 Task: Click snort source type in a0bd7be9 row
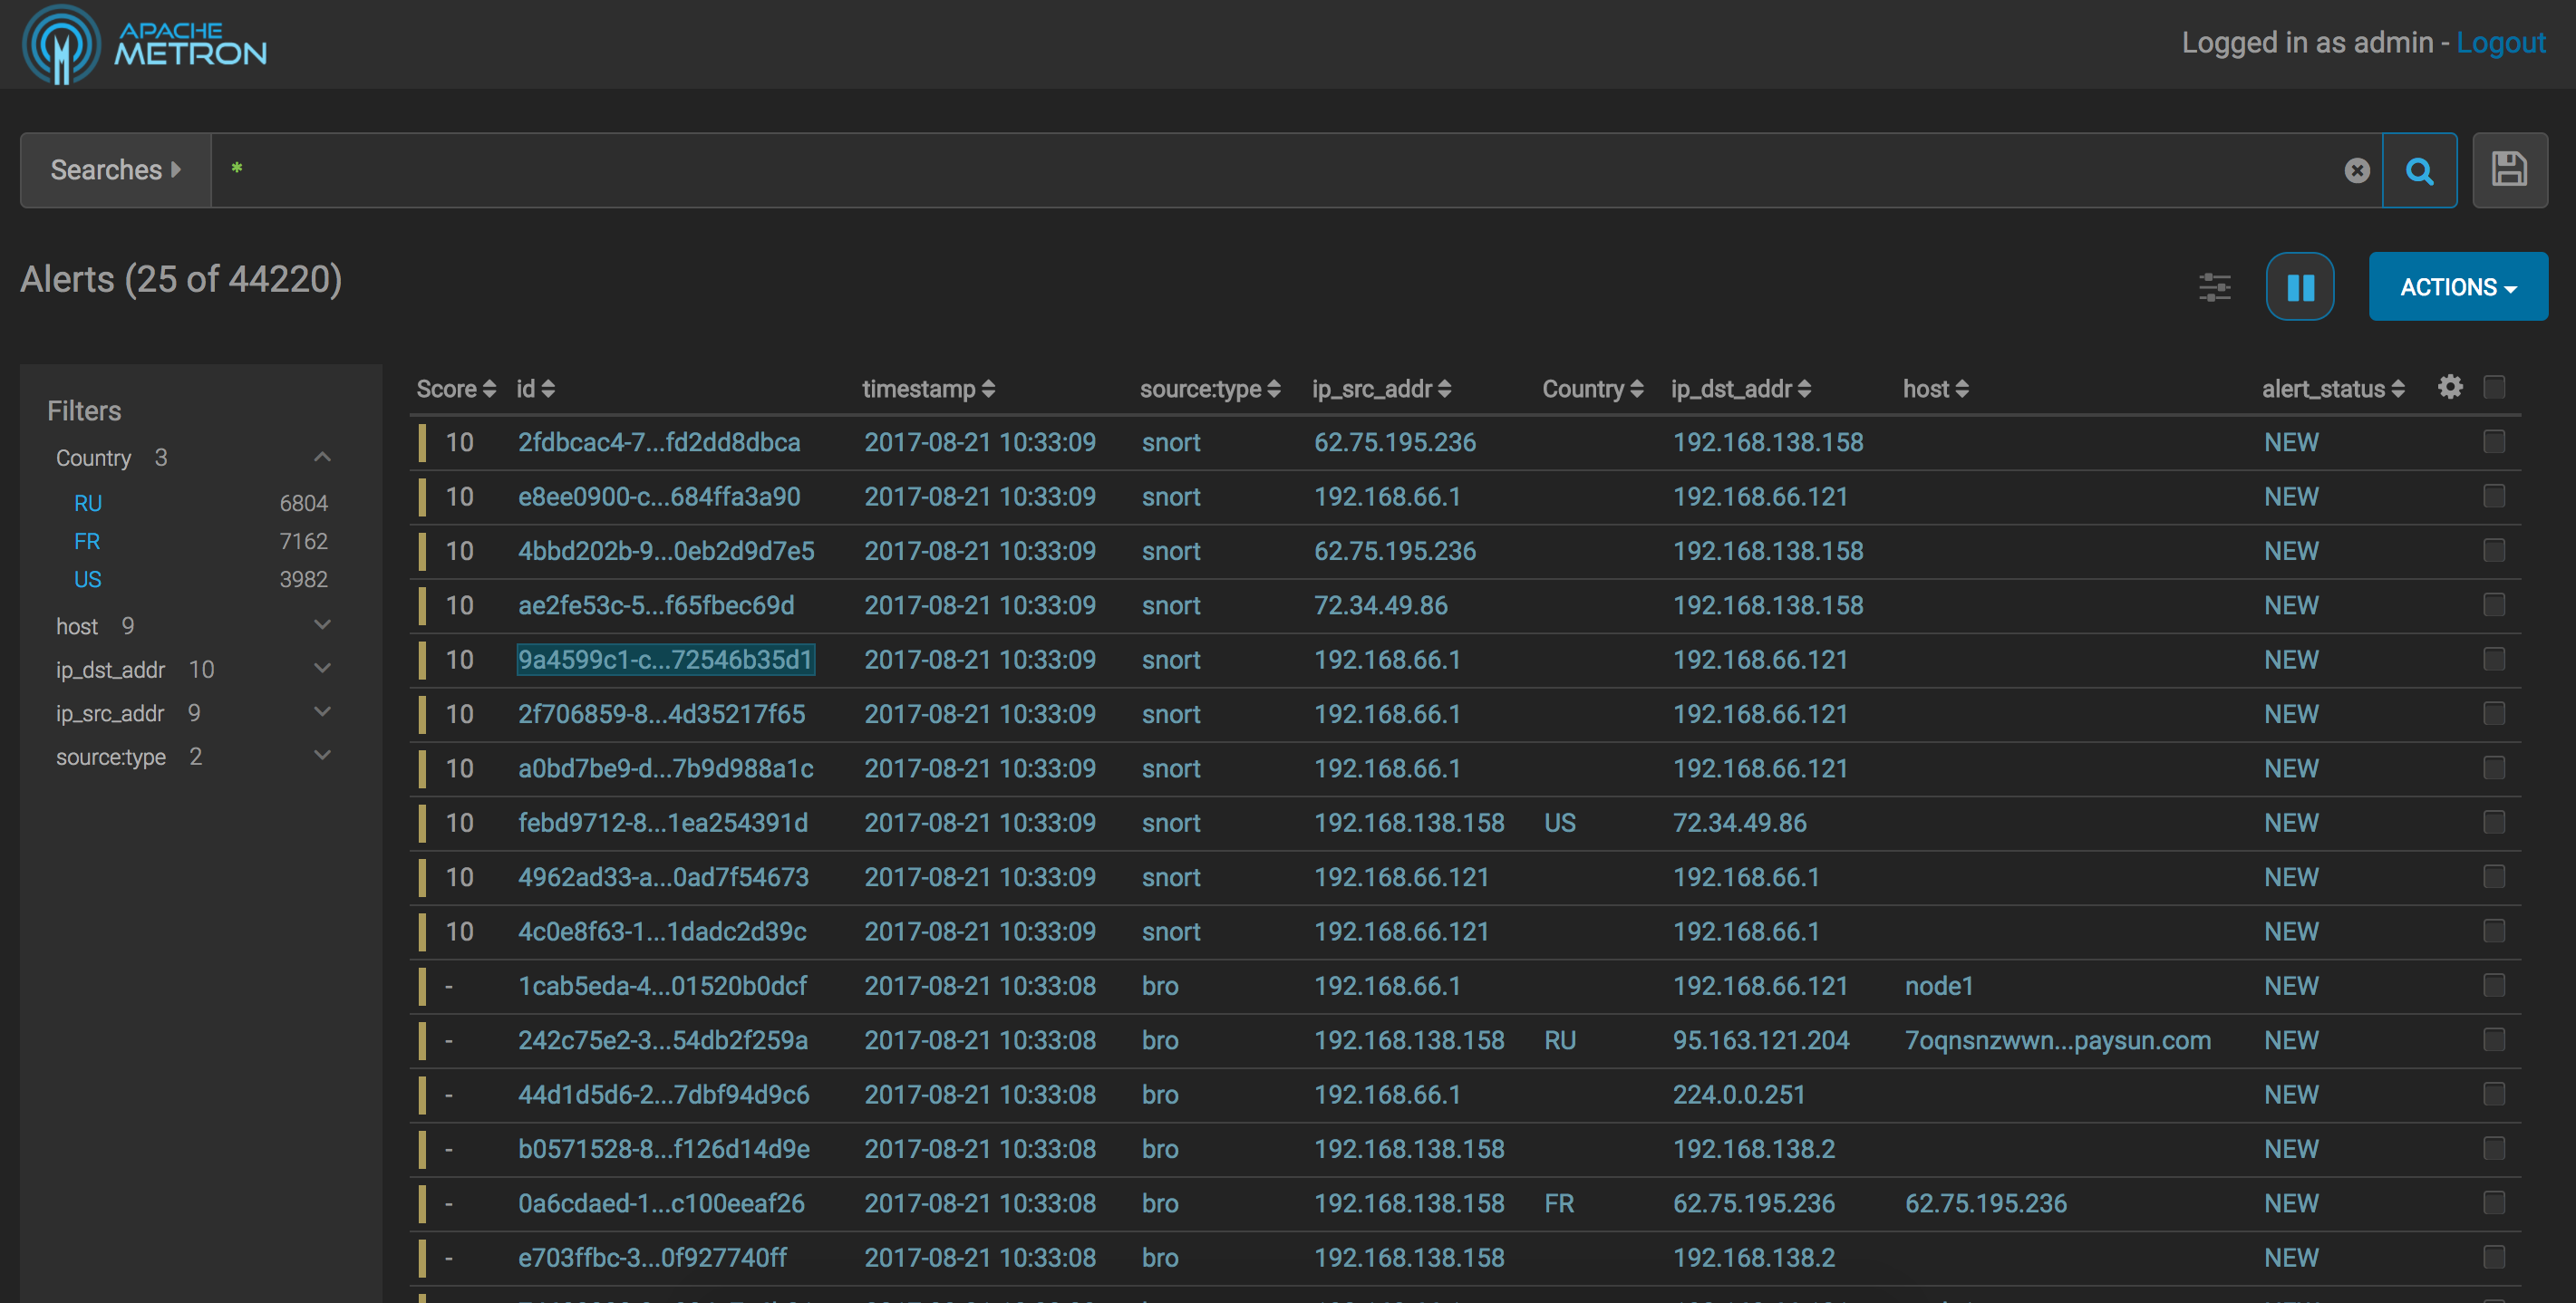pos(1171,768)
